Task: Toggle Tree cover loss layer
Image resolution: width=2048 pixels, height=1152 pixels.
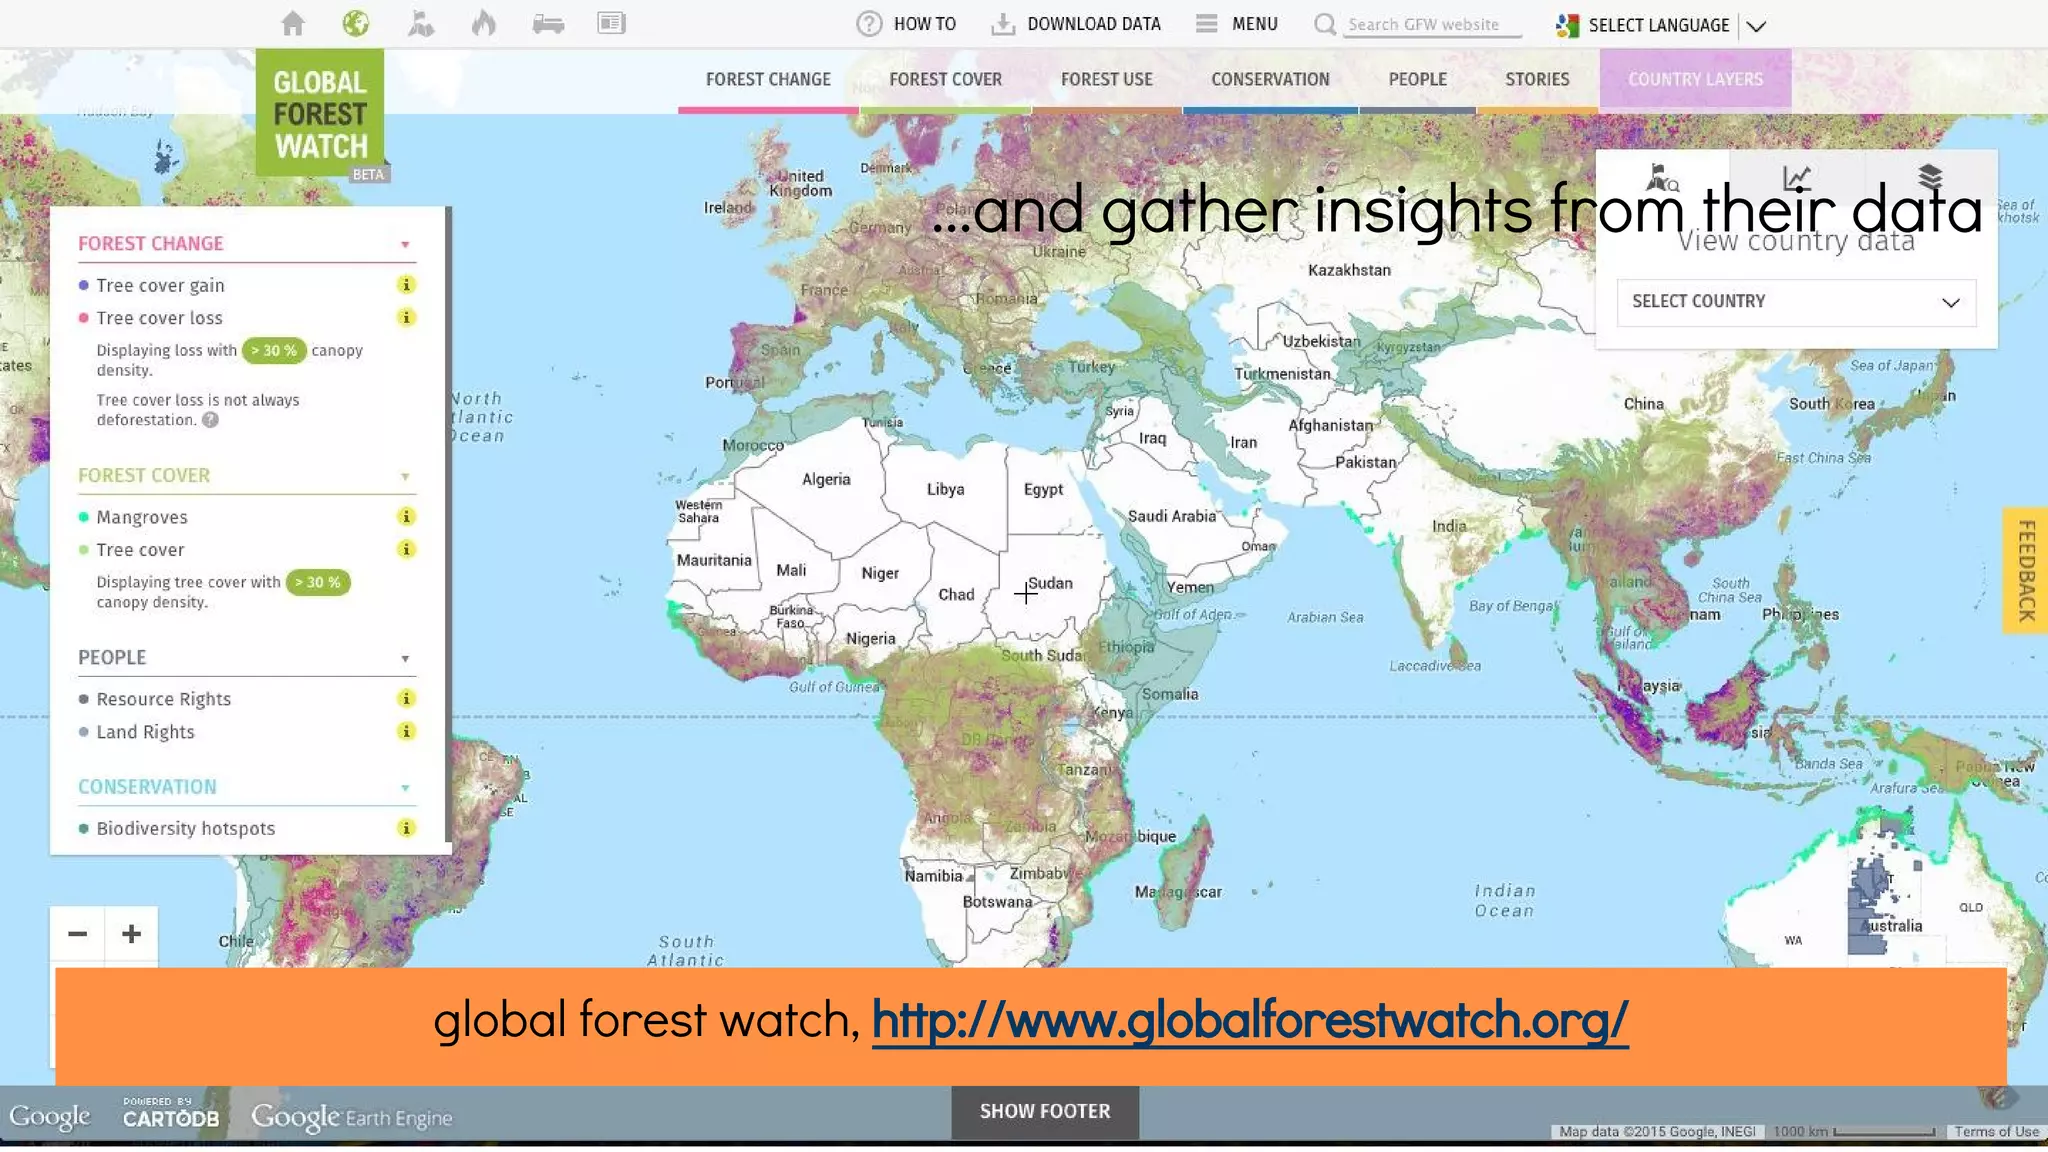Action: pyautogui.click(x=150, y=318)
